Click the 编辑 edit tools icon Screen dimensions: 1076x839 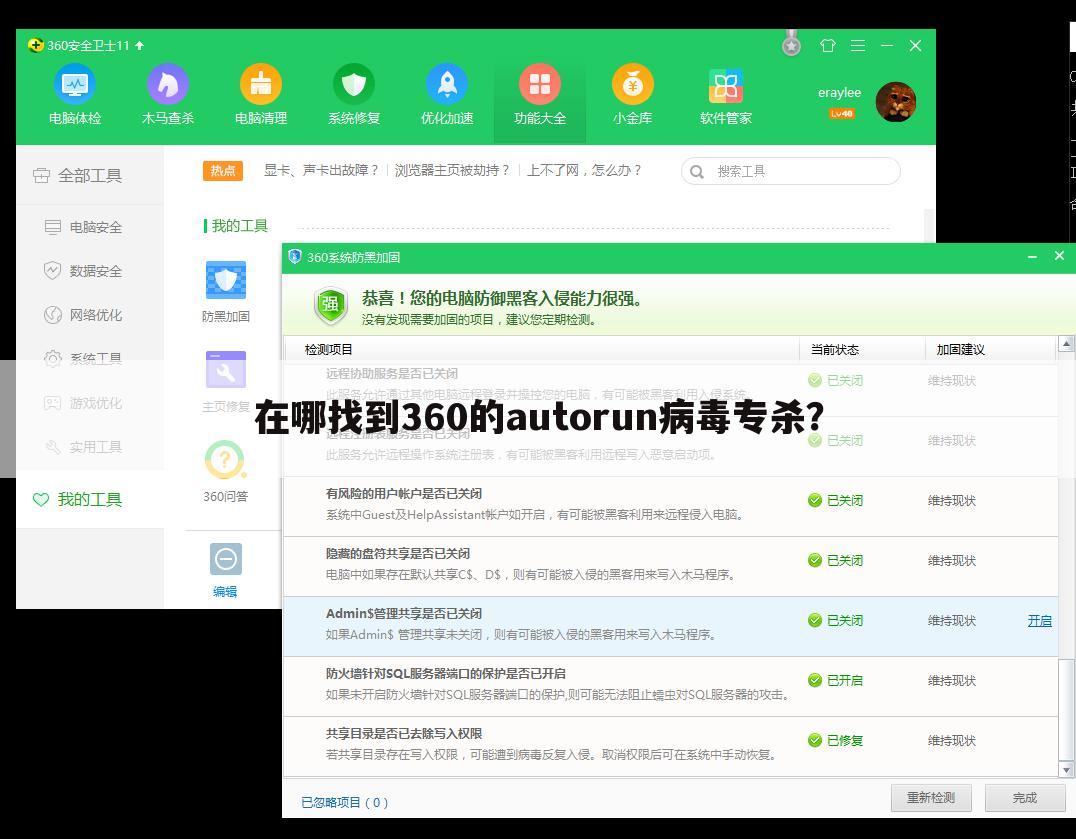click(226, 559)
